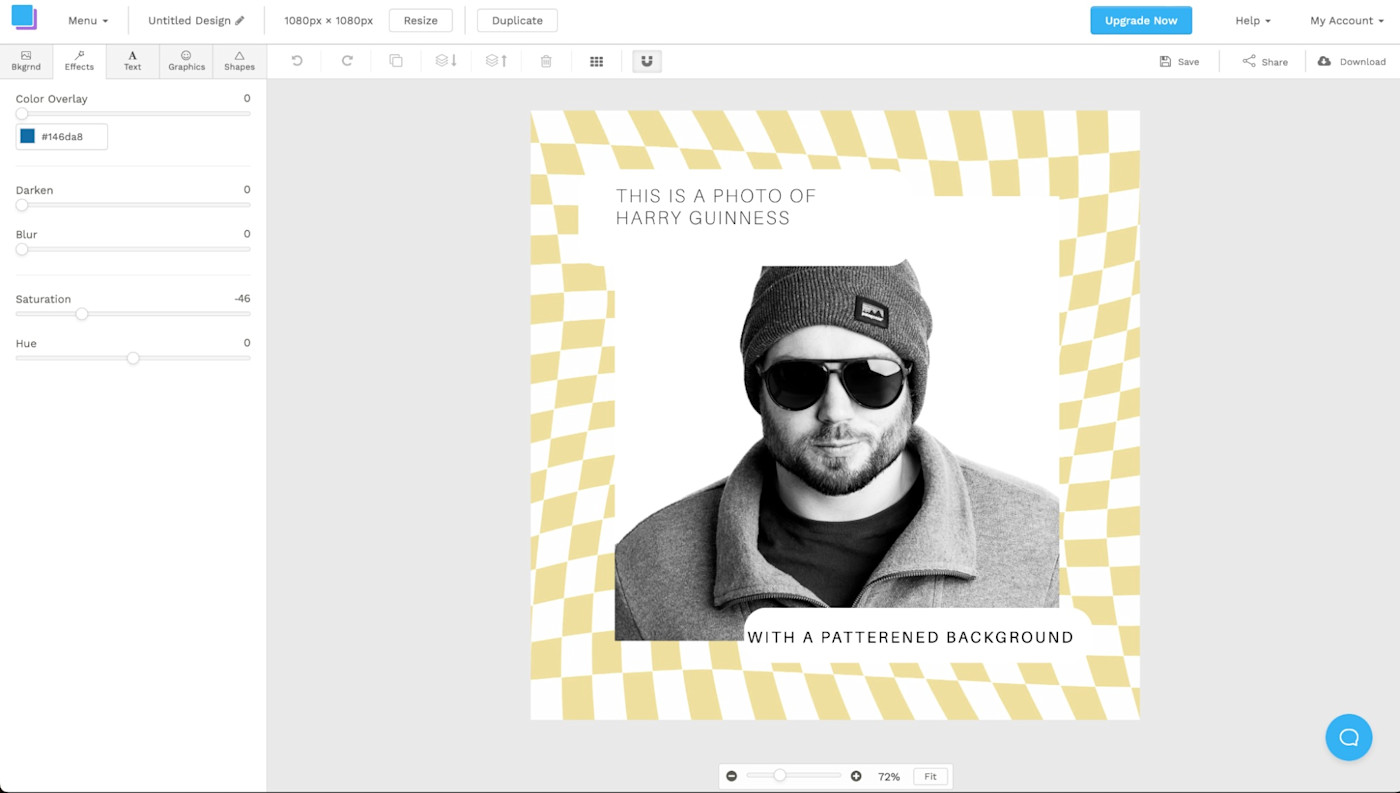This screenshot has width=1400, height=793.
Task: Toggle the grid view icon
Action: pyautogui.click(x=597, y=61)
